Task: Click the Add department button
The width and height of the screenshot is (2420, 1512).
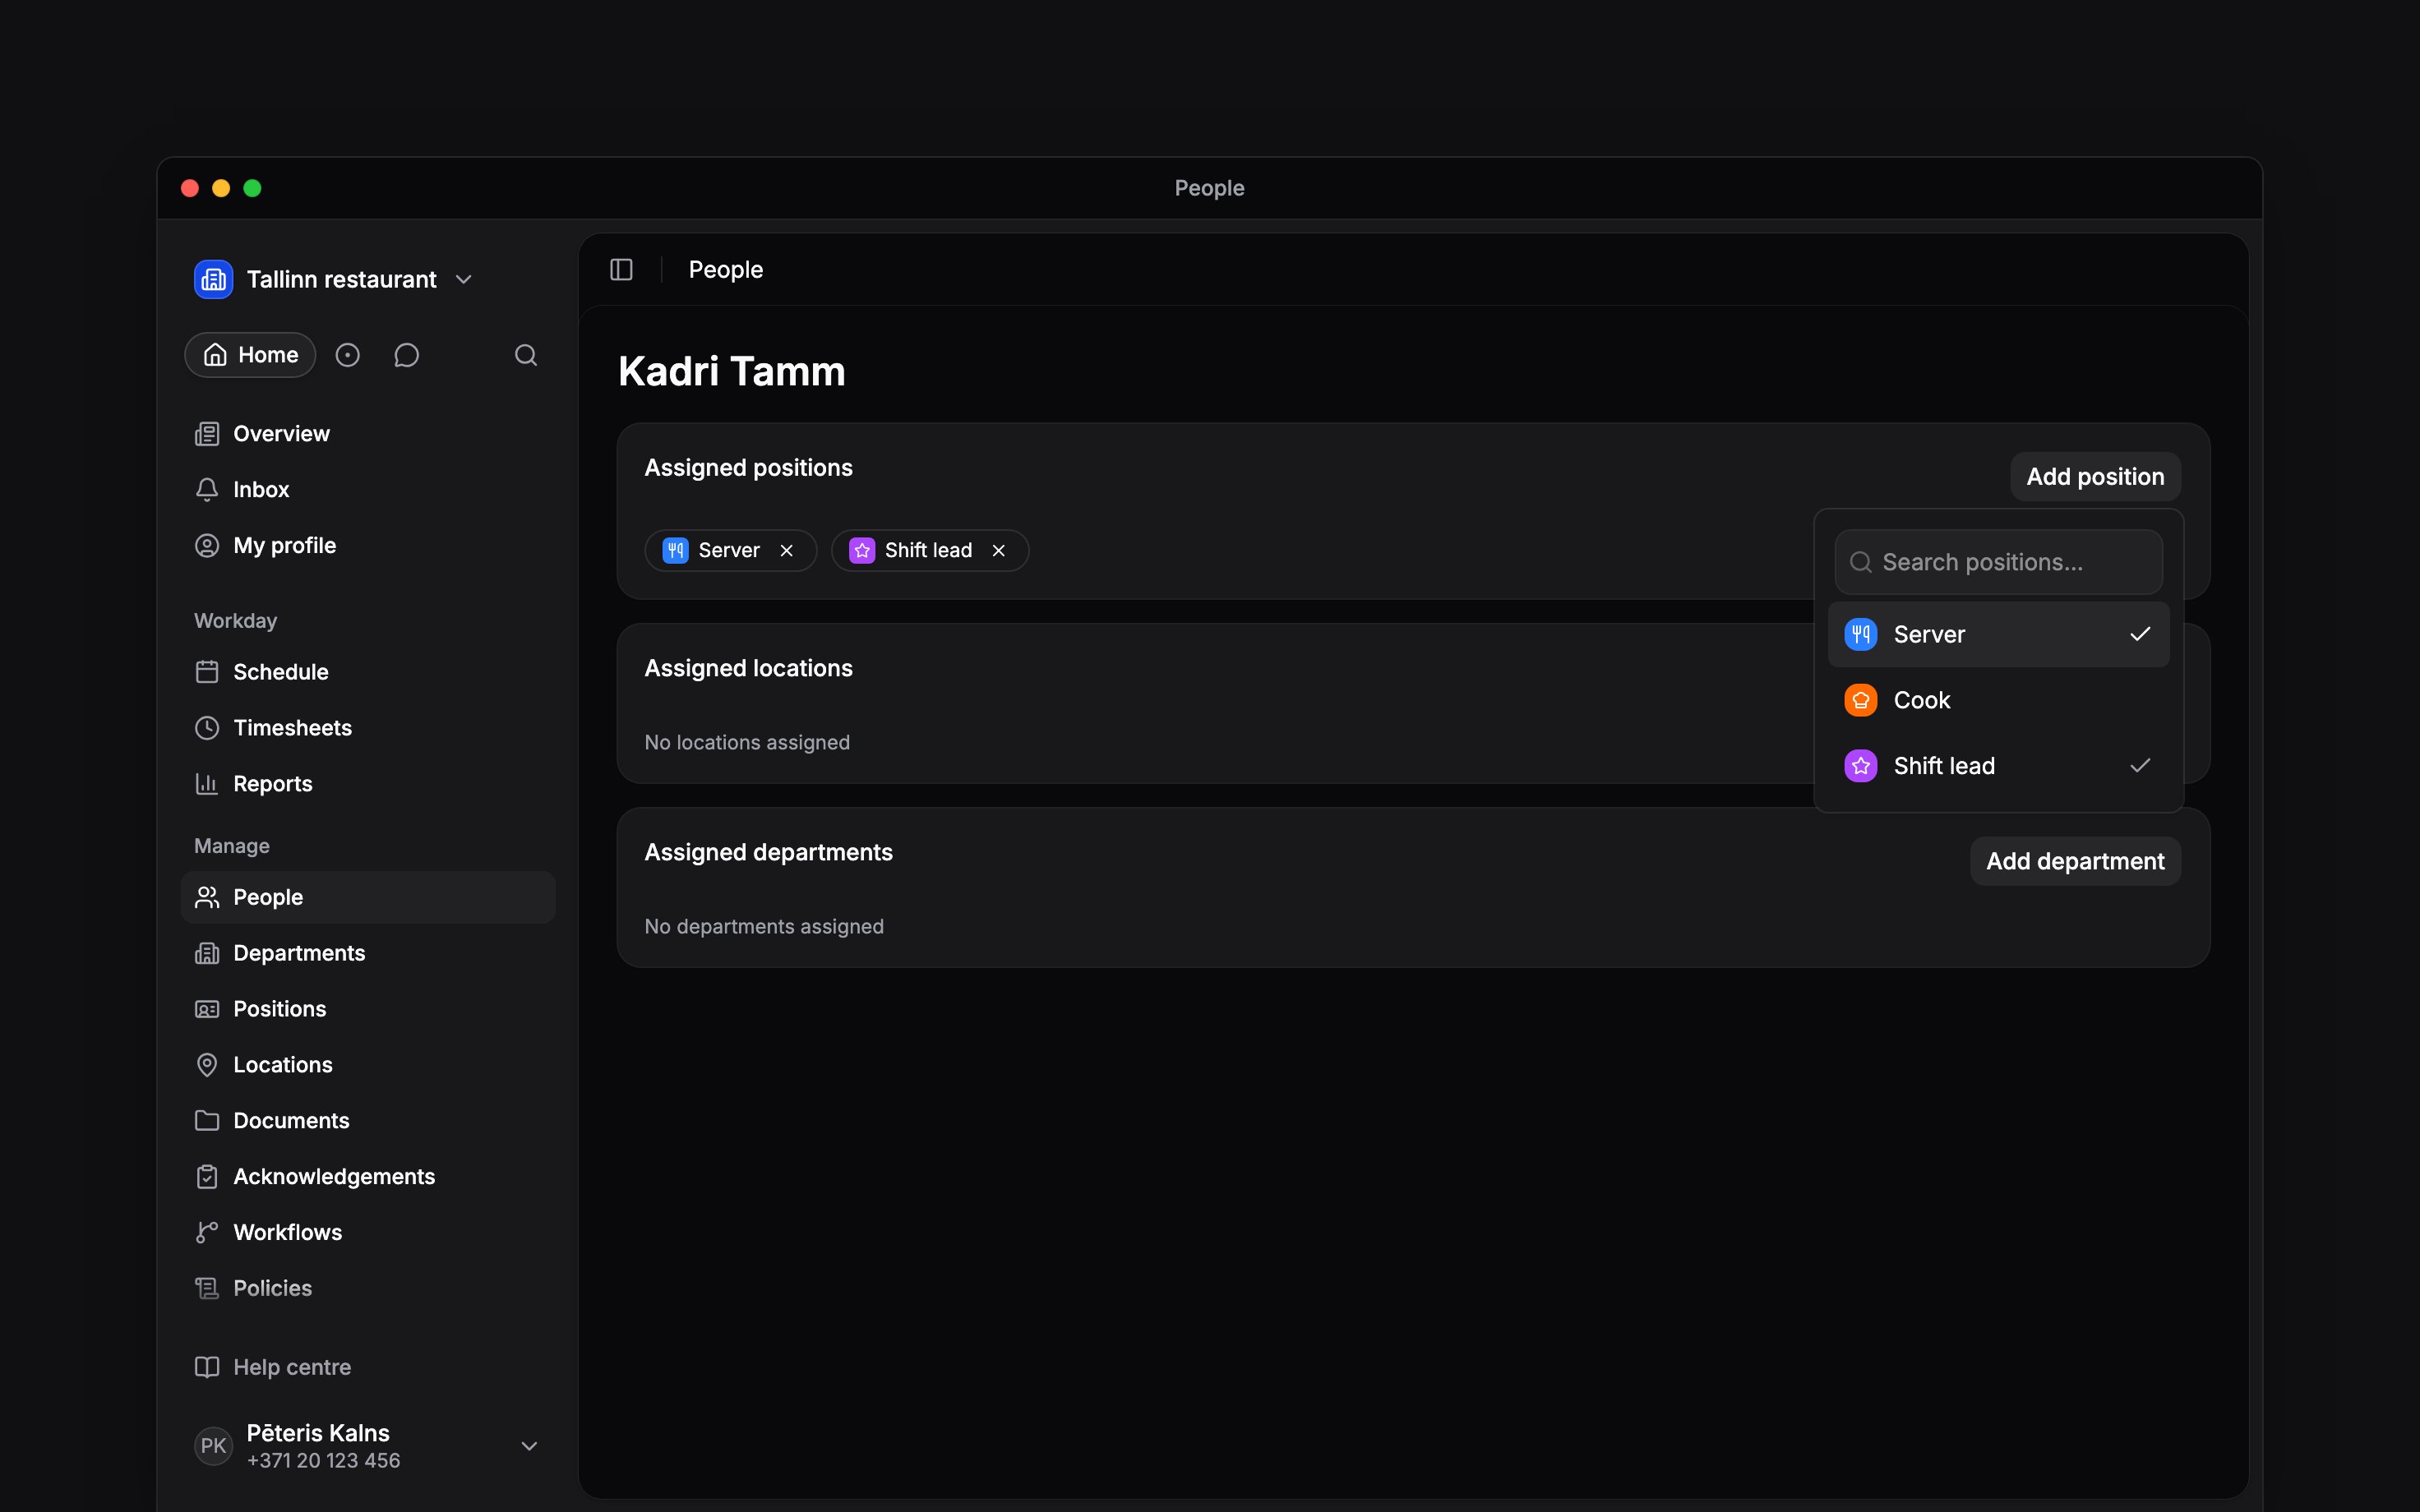Action: click(x=2075, y=861)
